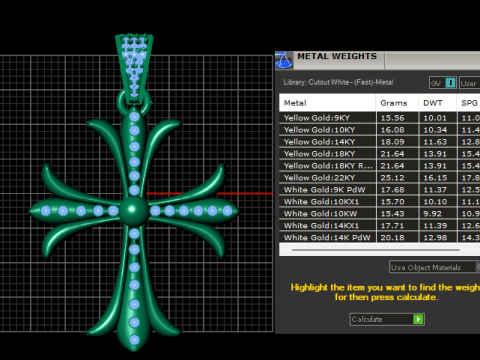The width and height of the screenshot is (480, 360).
Task: Select the White Gold:14K PdW row
Action: tap(379, 237)
